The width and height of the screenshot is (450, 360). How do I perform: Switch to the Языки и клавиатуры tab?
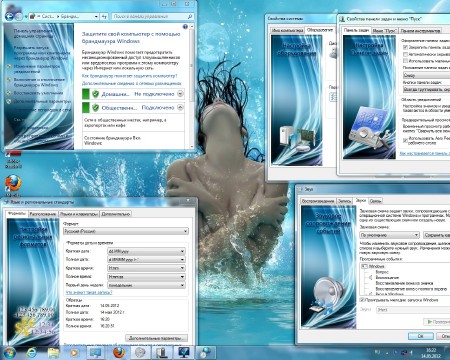point(79,214)
